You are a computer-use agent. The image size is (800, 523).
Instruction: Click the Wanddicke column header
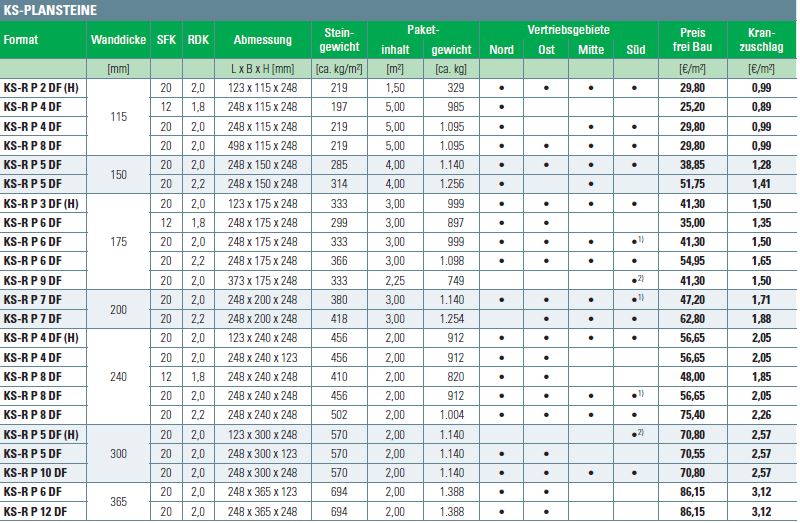tap(119, 40)
